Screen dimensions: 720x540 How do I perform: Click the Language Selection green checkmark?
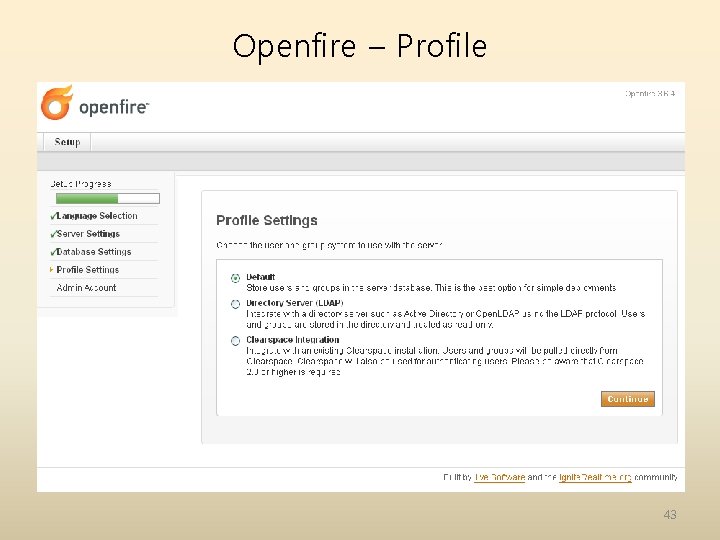(x=53, y=216)
